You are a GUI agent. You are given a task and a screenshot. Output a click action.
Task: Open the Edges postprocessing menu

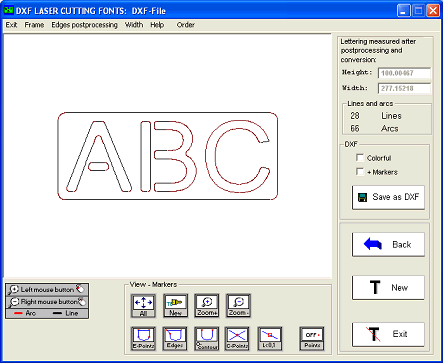click(84, 25)
